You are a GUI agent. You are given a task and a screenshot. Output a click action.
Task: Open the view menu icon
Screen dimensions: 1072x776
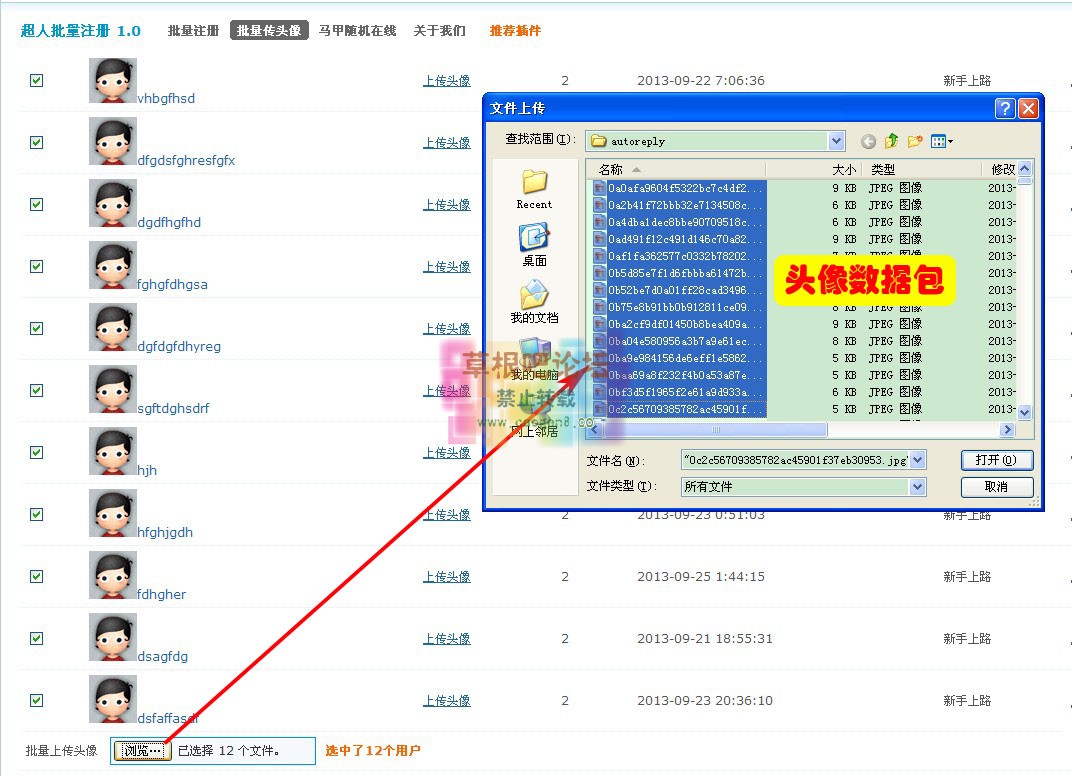tap(941, 142)
